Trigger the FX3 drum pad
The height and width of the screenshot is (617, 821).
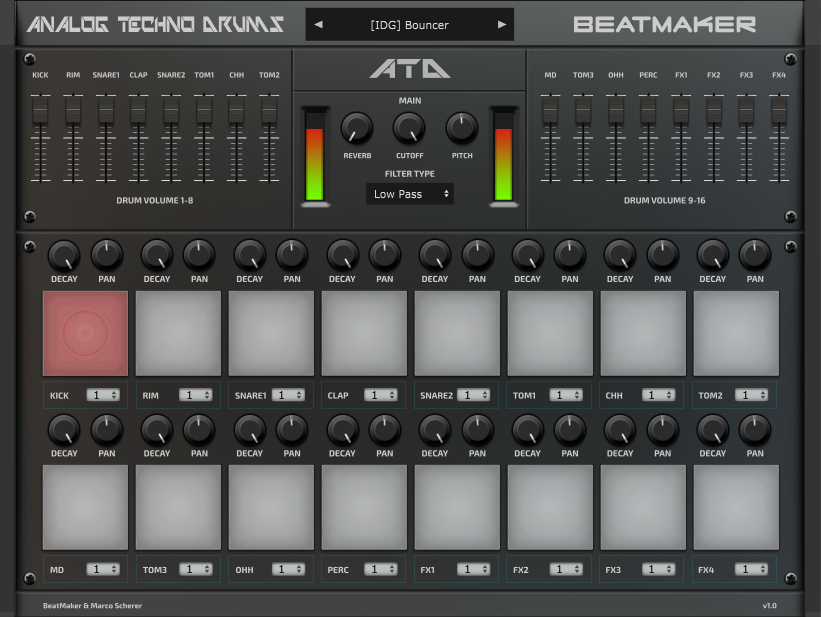coord(643,507)
